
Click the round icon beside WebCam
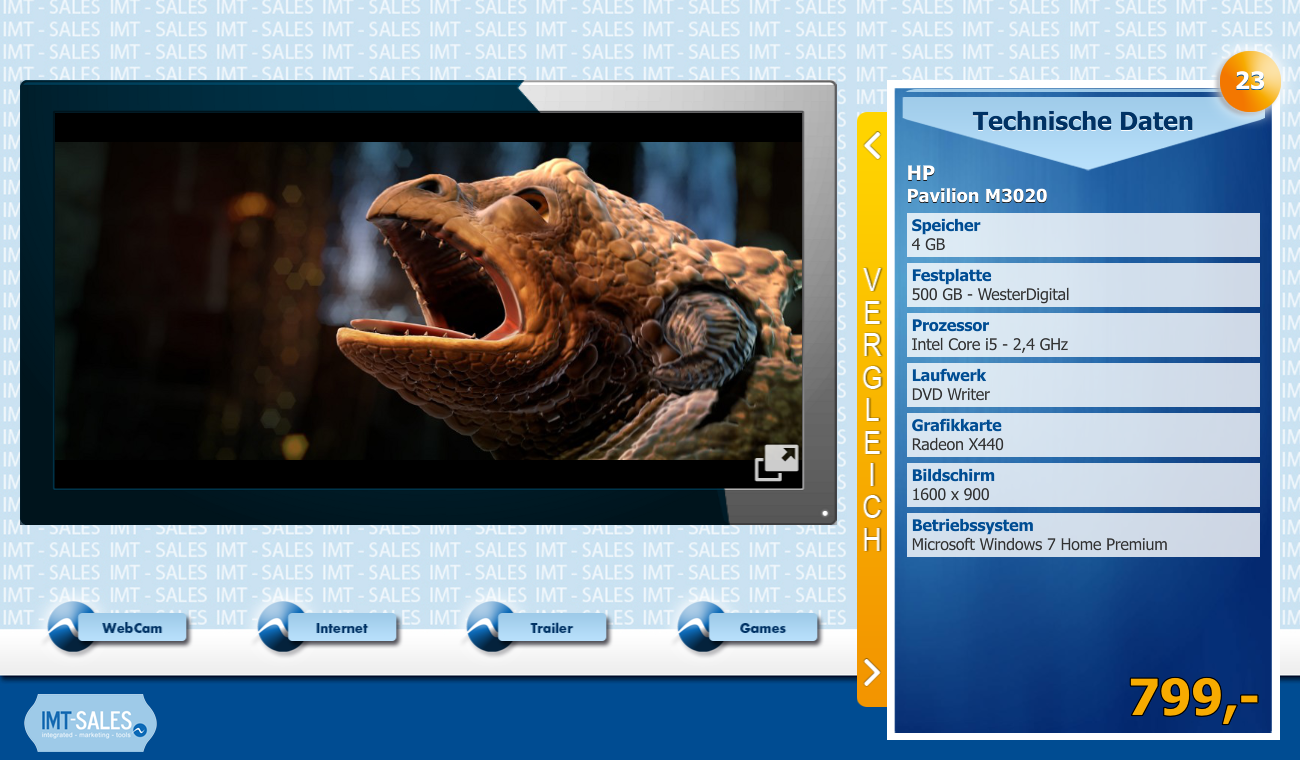[72, 627]
